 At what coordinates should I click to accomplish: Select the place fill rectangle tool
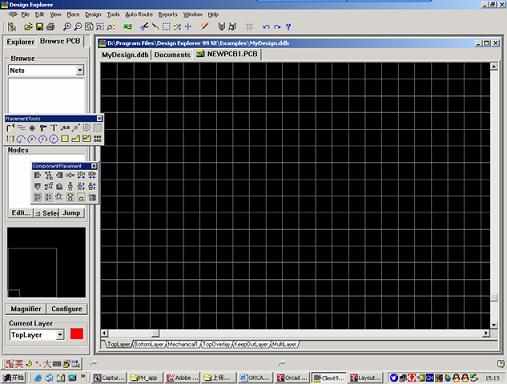pos(65,139)
